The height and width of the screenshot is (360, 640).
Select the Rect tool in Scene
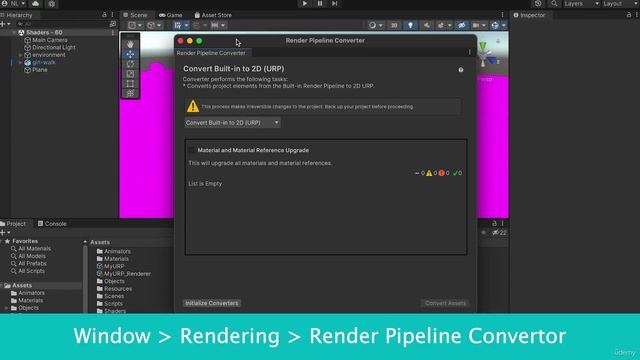tap(130, 83)
